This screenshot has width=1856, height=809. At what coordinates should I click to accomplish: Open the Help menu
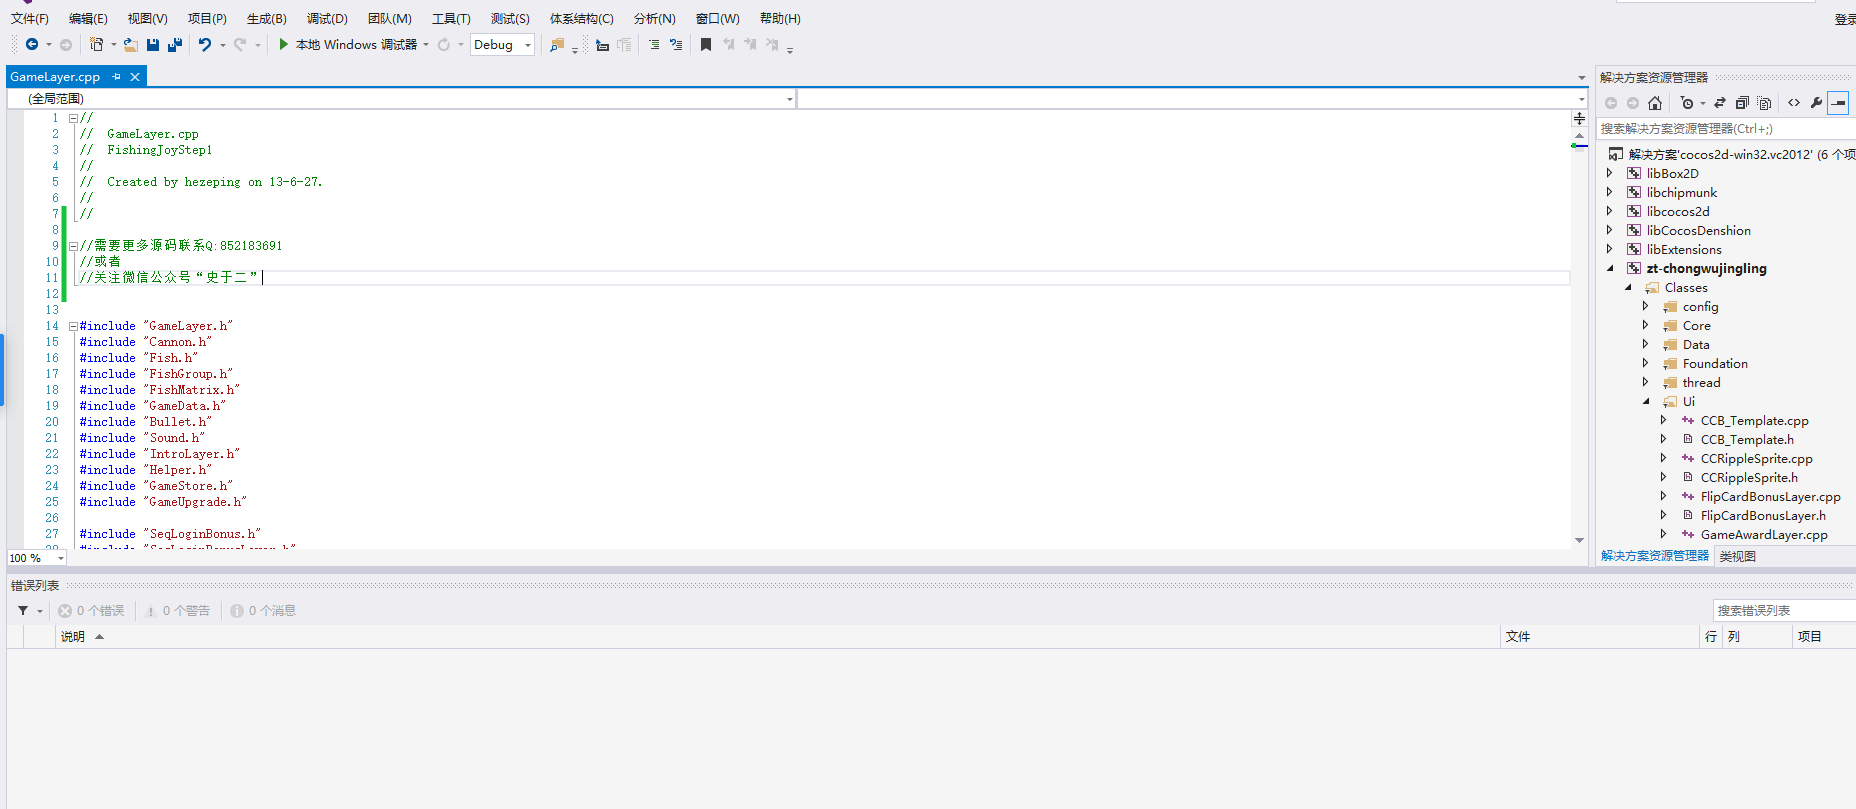pos(780,18)
